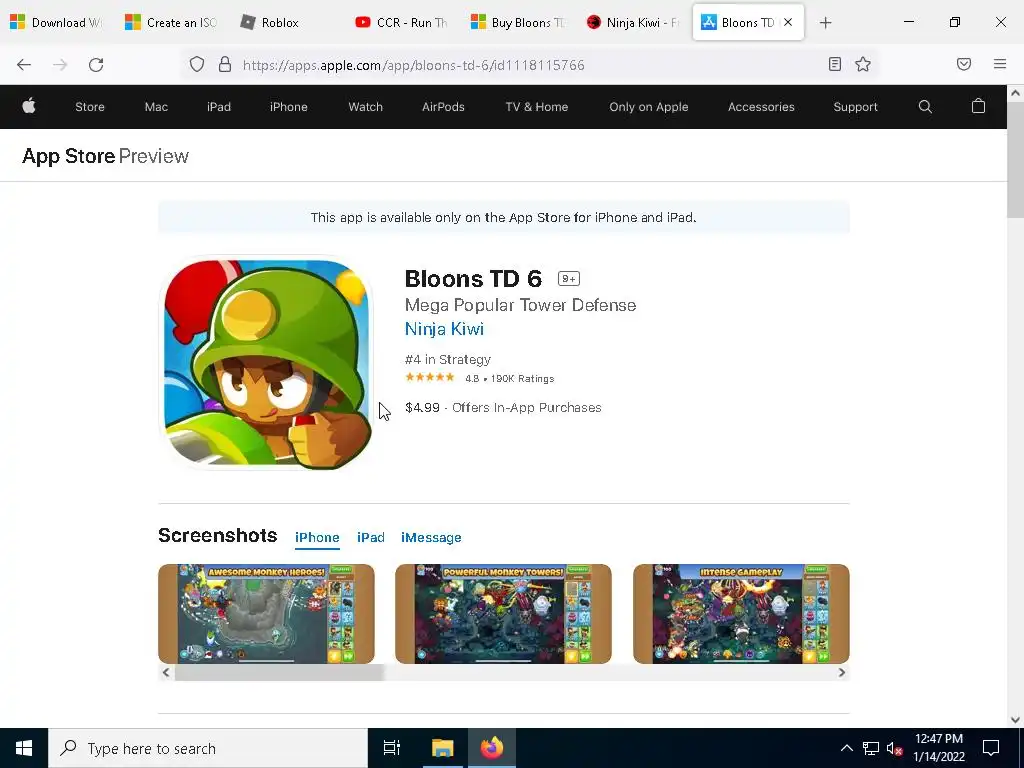
Task: Click the star rating 4.8 · 190K Ratings
Action: pos(479,378)
